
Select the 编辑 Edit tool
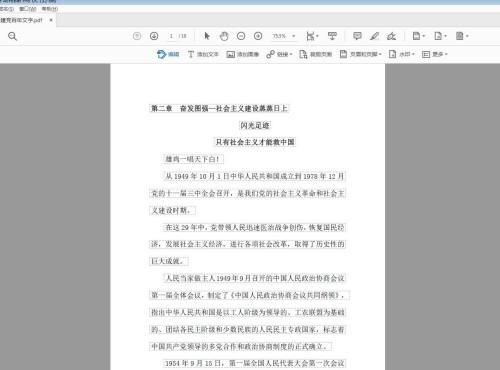[168, 54]
